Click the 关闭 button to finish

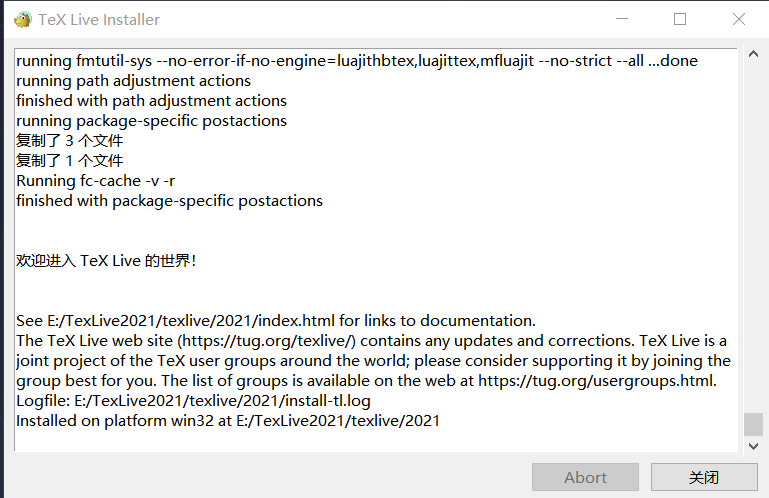pyautogui.click(x=704, y=477)
